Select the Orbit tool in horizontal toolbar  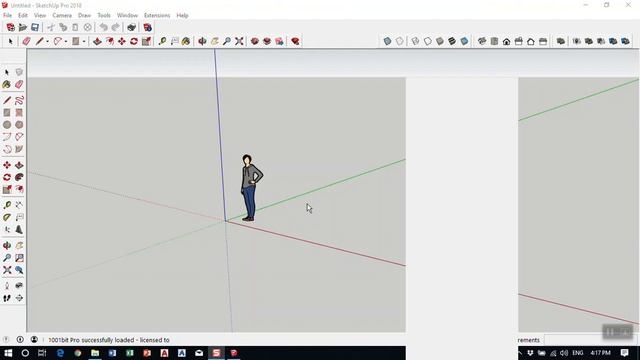coord(202,41)
